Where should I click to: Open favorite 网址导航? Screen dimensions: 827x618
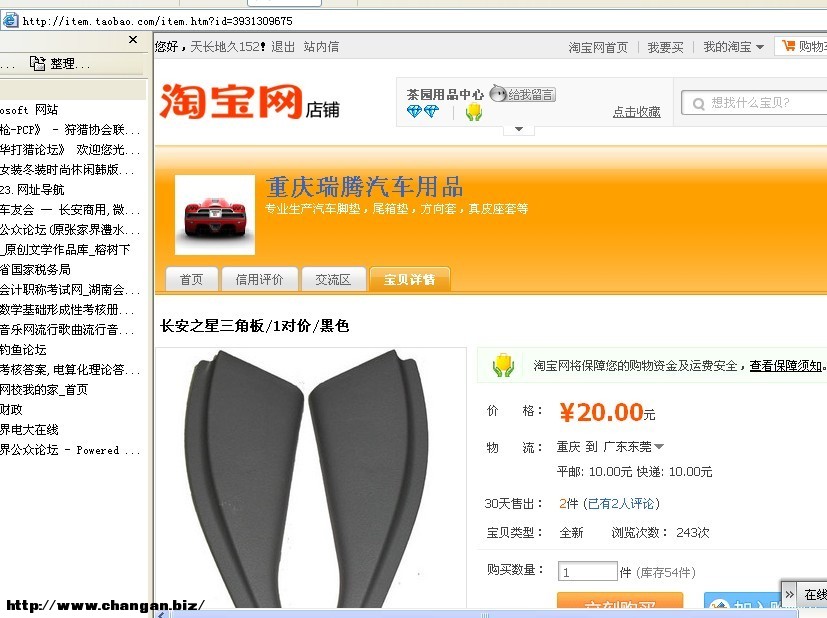32,189
